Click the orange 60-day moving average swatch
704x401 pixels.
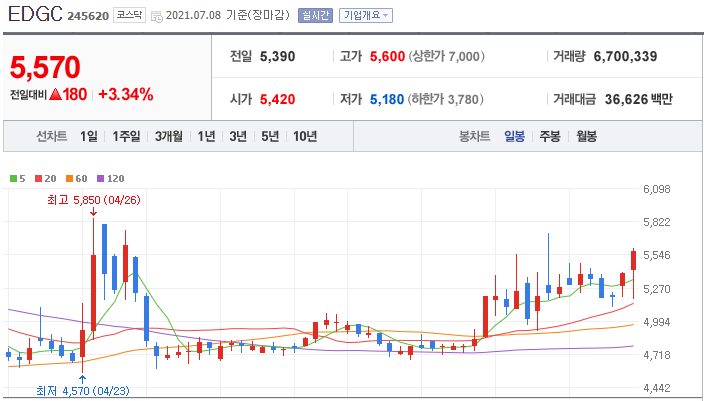click(x=69, y=179)
